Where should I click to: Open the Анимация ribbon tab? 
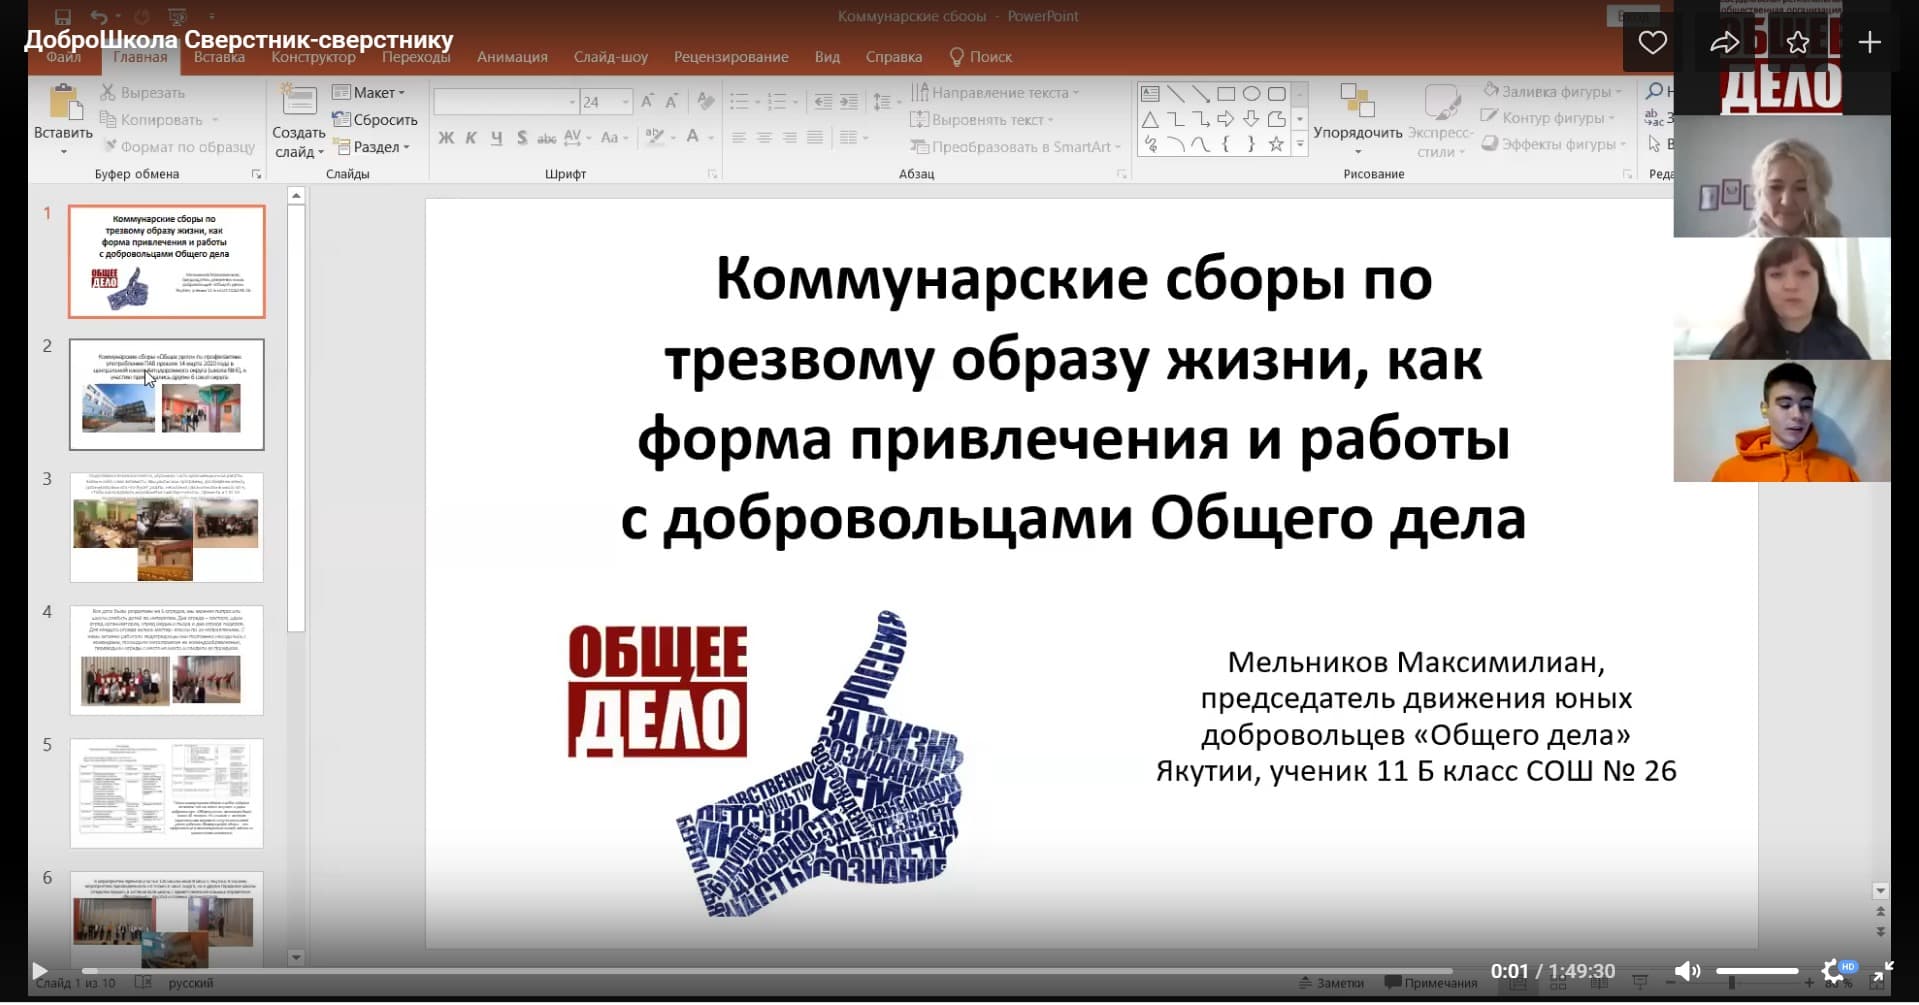coord(512,57)
